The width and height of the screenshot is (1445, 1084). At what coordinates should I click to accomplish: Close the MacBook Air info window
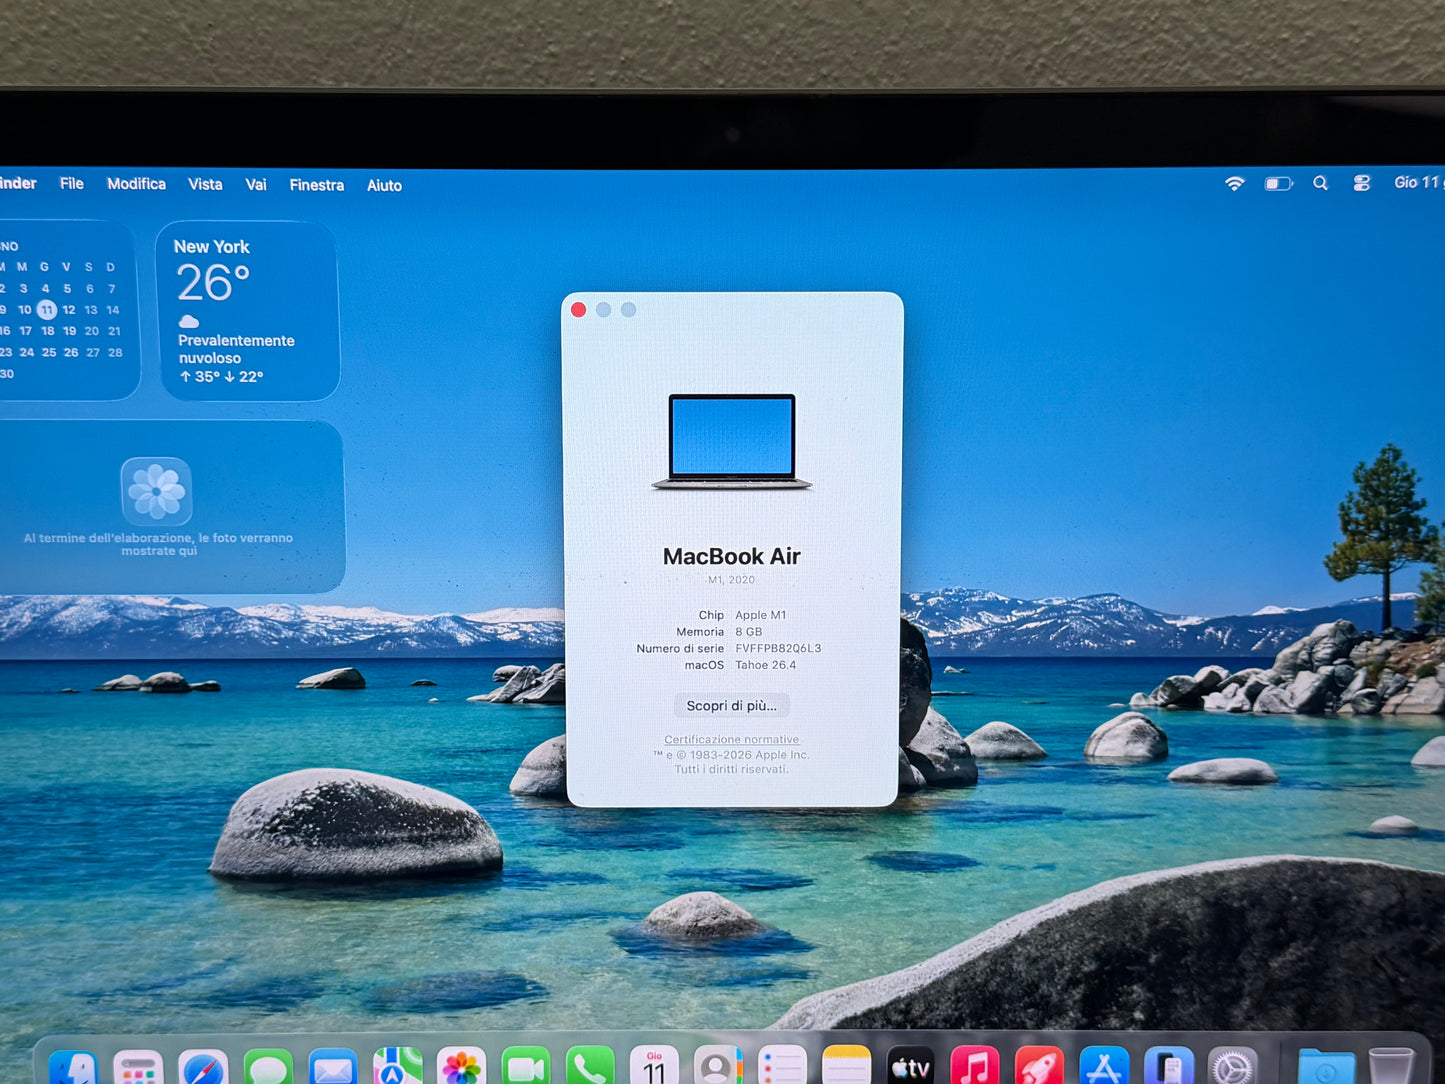[578, 309]
